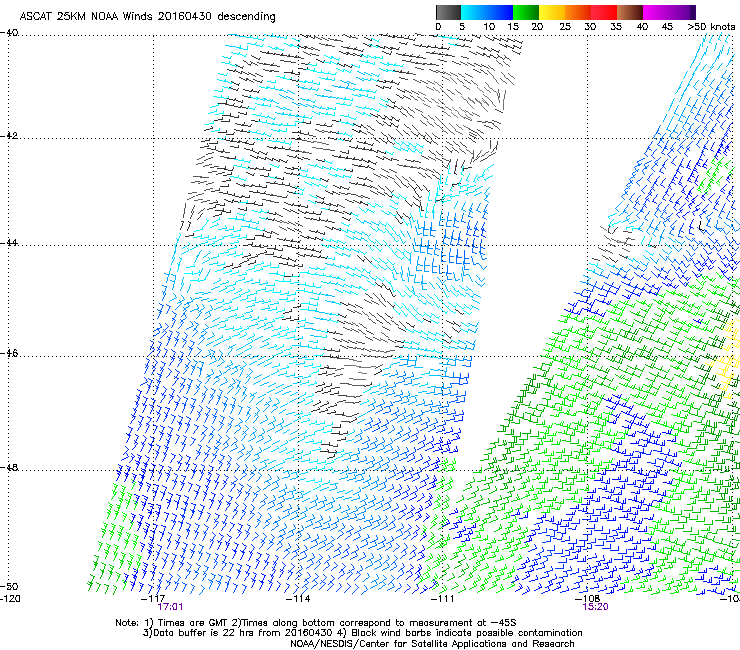Click the '-114' longitude axis label
The image size is (740, 650).
[298, 599]
